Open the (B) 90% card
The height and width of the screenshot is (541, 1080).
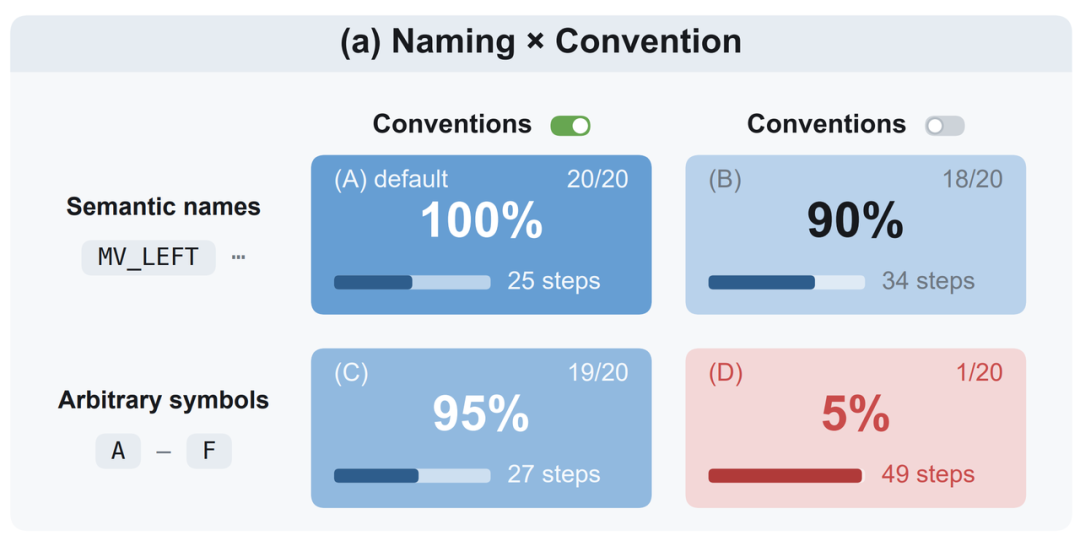[x=855, y=234]
